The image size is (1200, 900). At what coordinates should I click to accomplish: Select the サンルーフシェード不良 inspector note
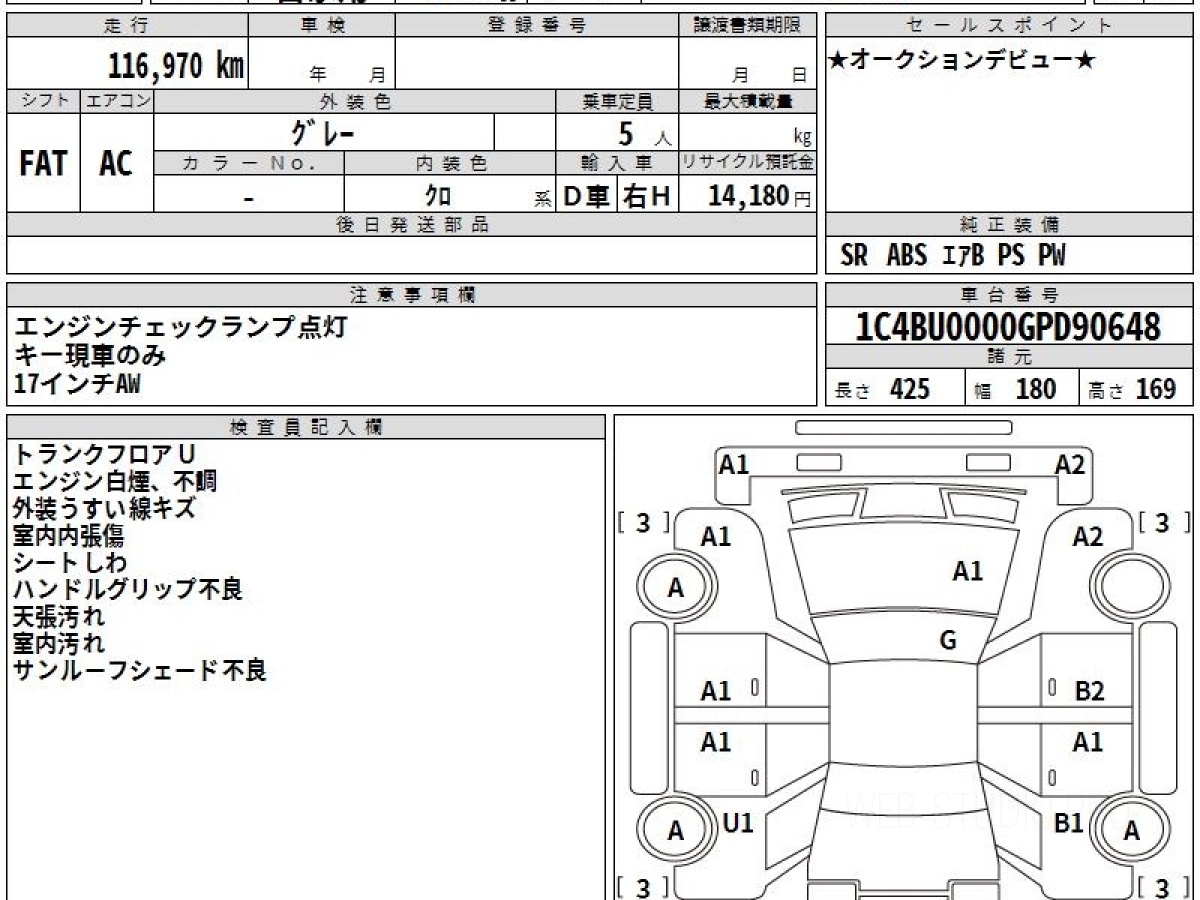tap(140, 671)
